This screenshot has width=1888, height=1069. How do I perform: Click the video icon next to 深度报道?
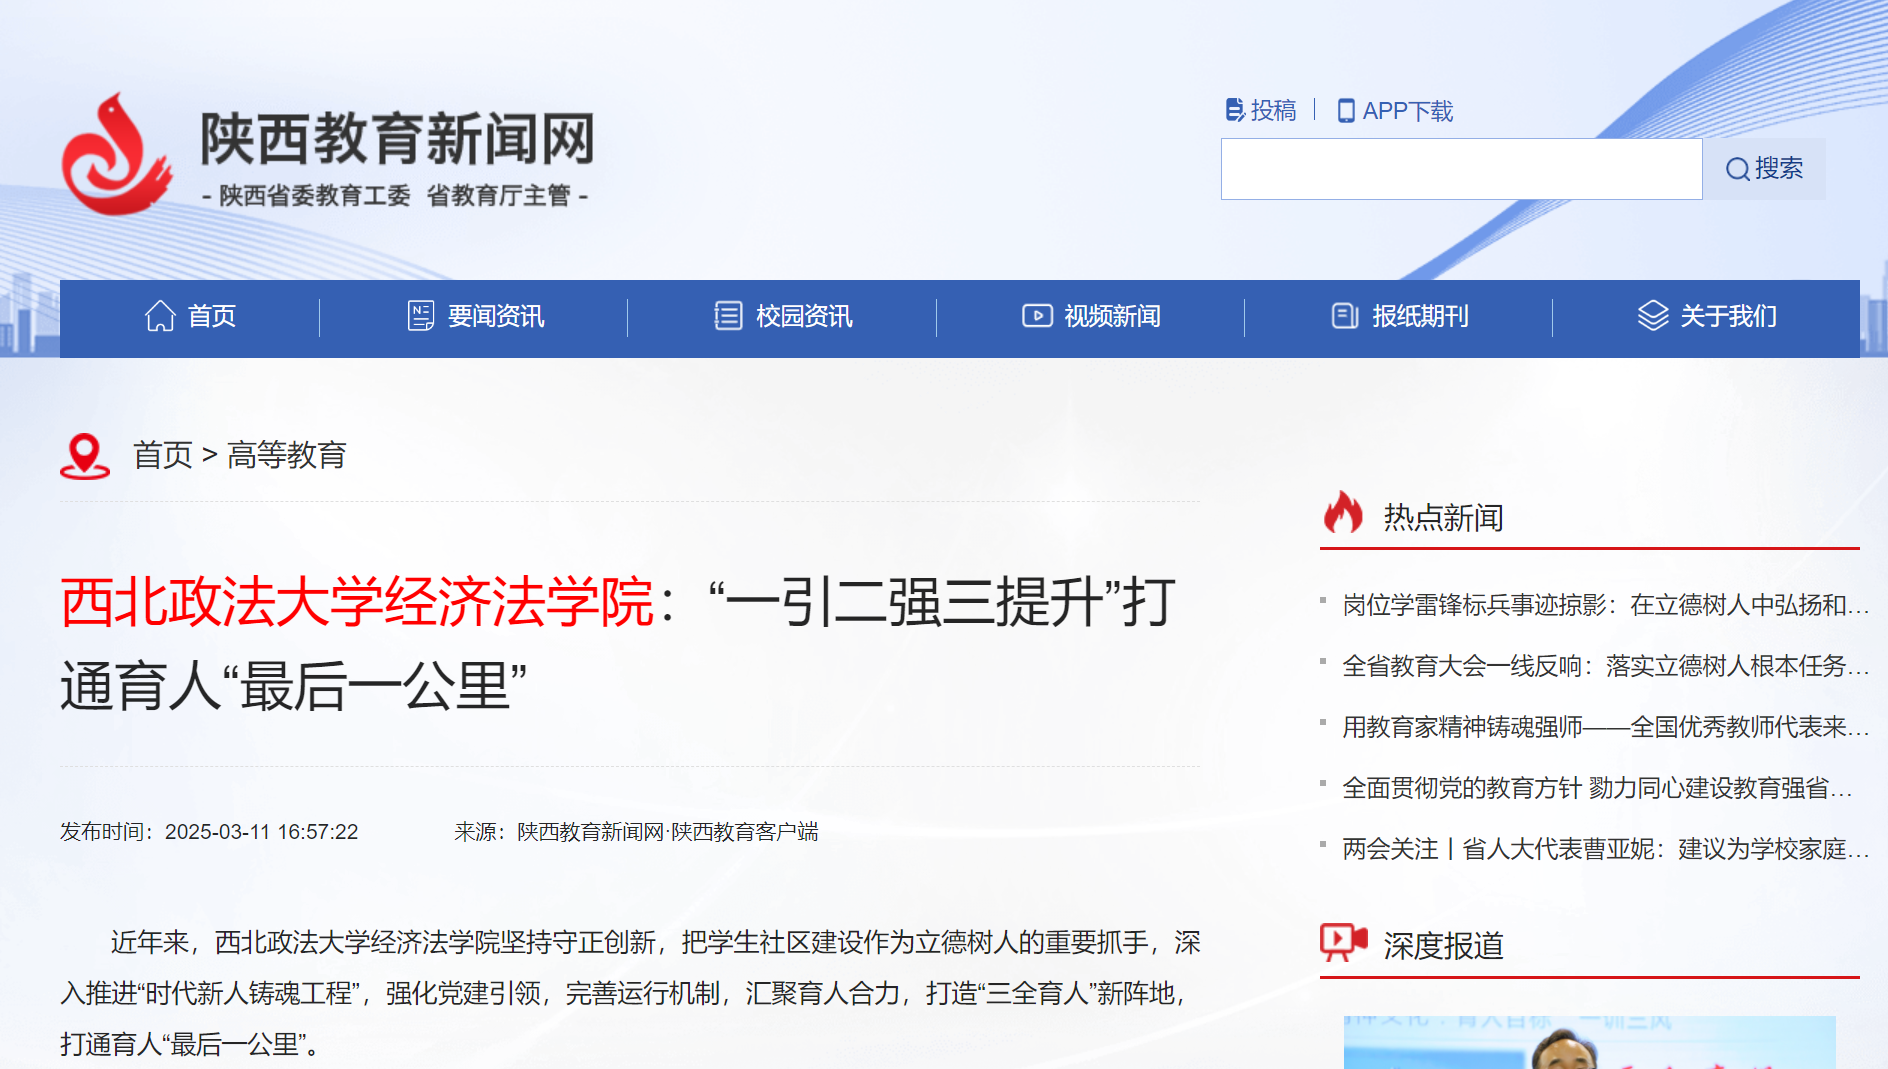[x=1343, y=942]
